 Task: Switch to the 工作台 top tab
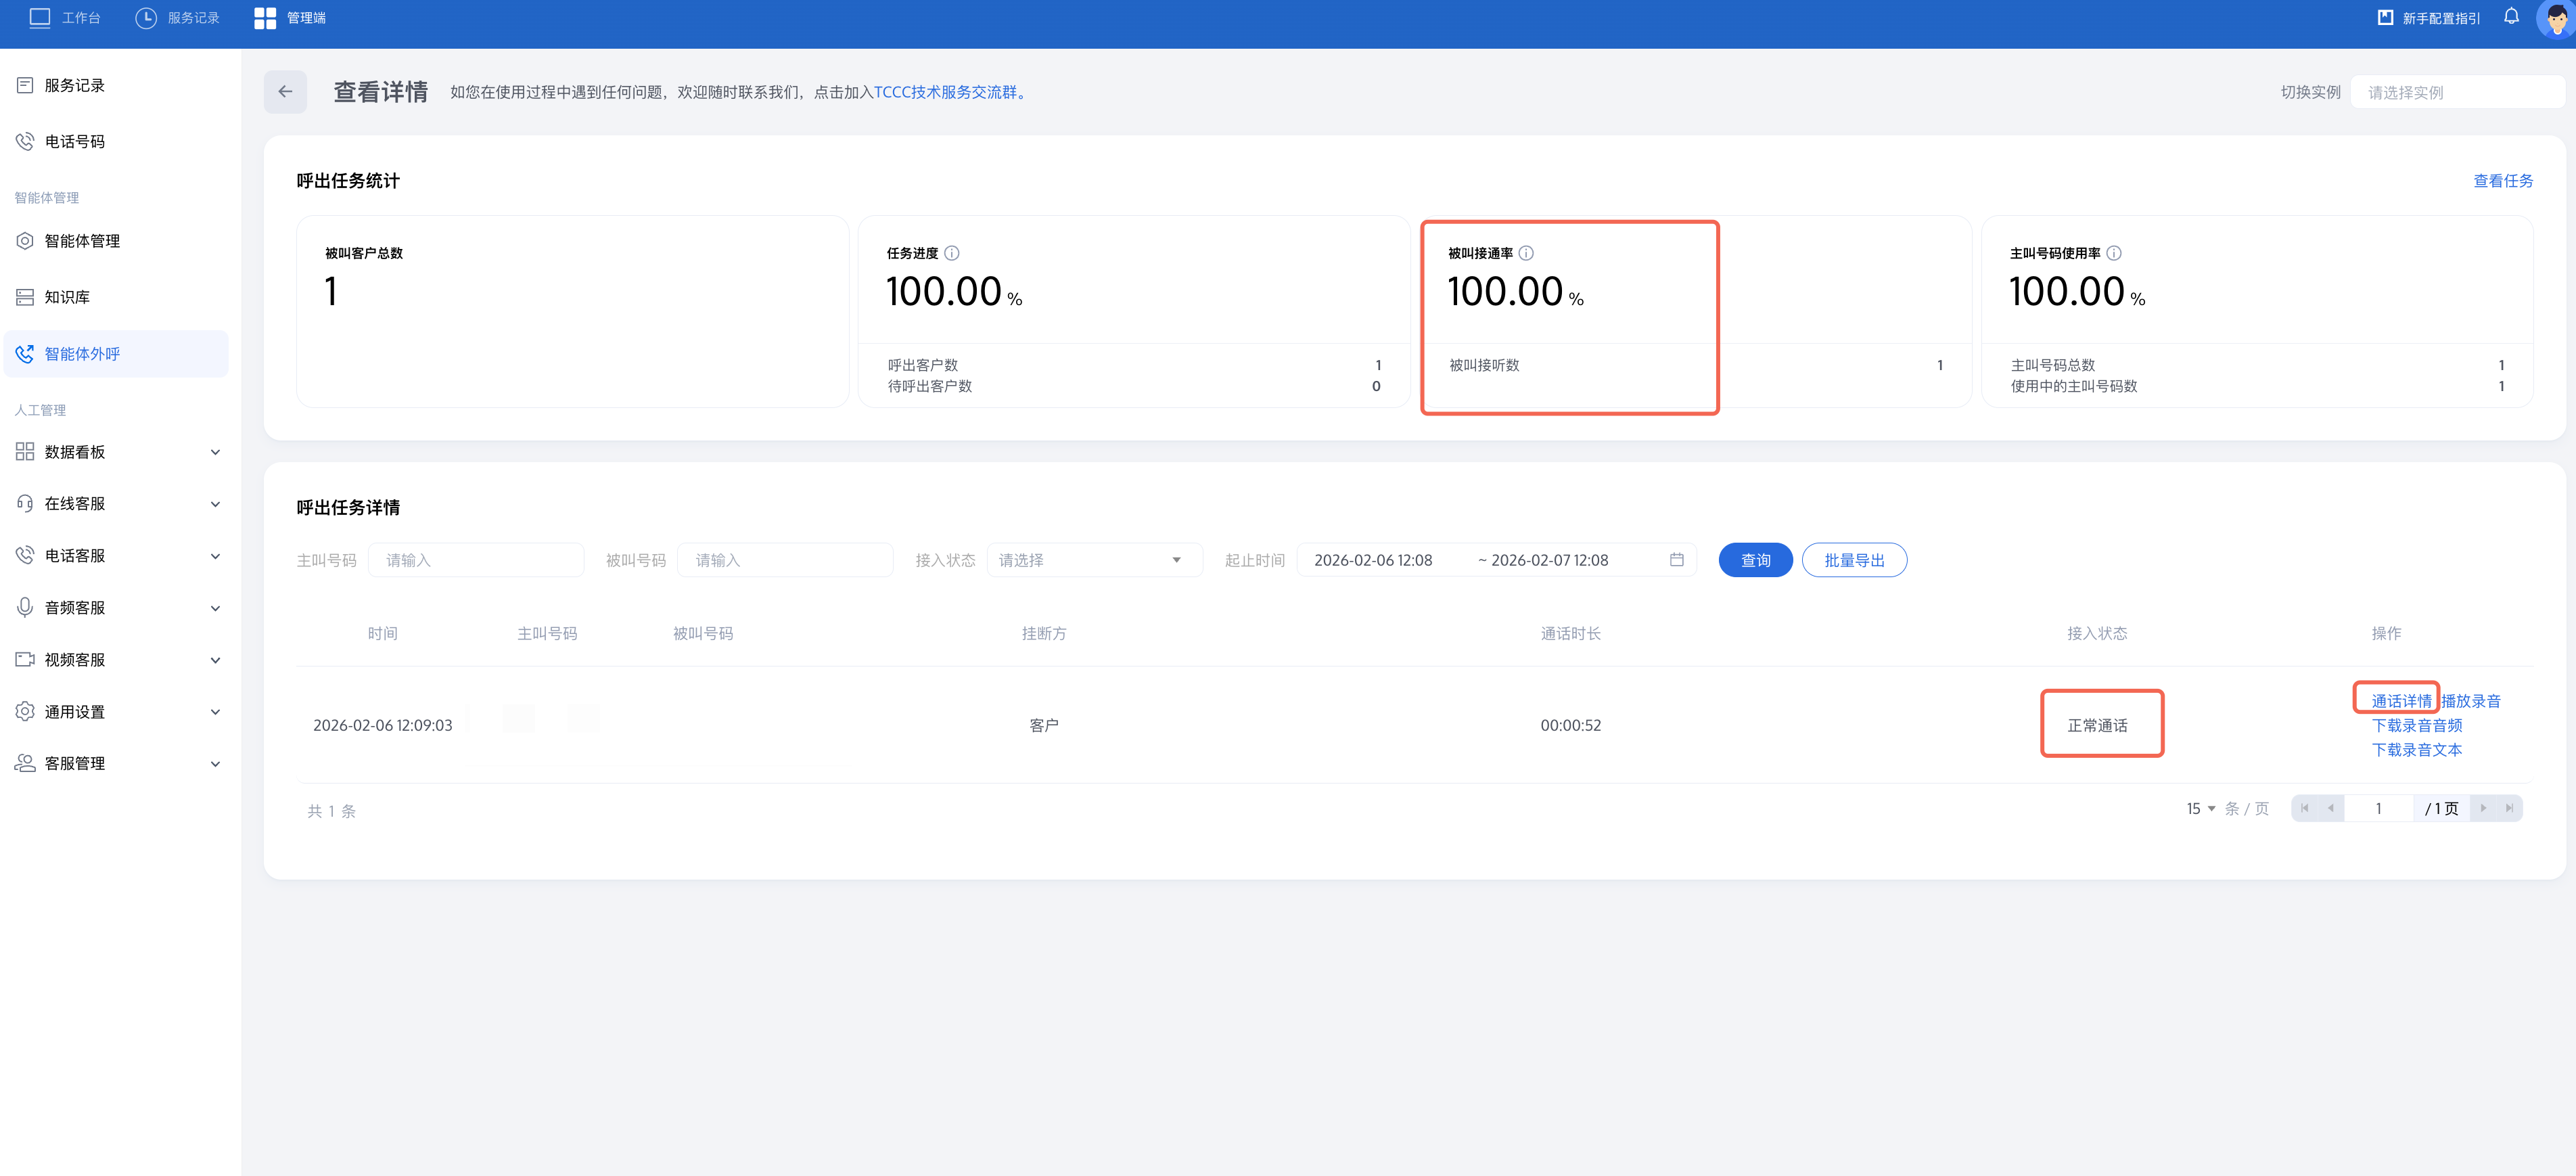coord(66,18)
